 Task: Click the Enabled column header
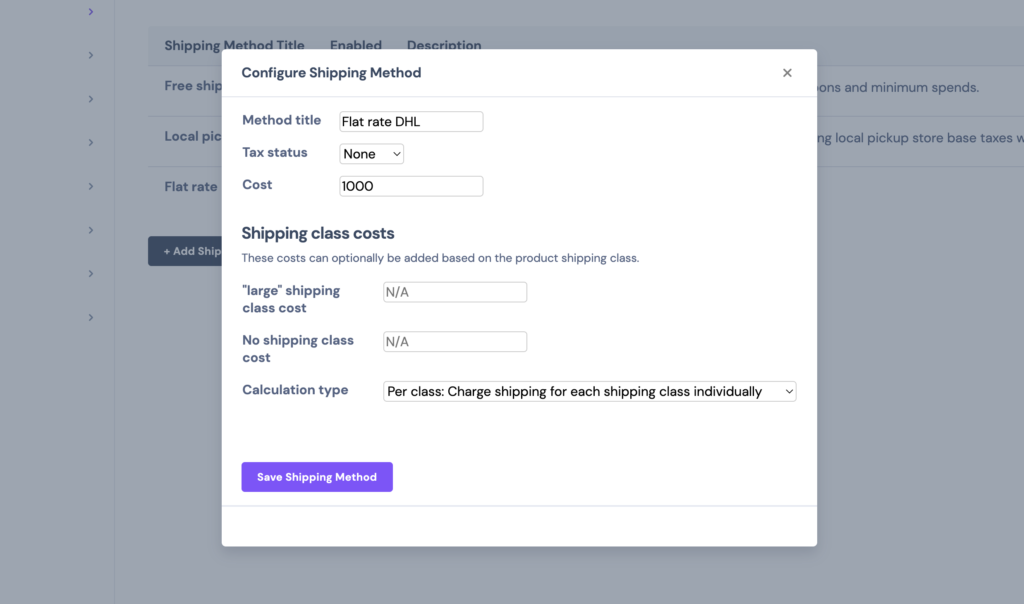pos(356,46)
